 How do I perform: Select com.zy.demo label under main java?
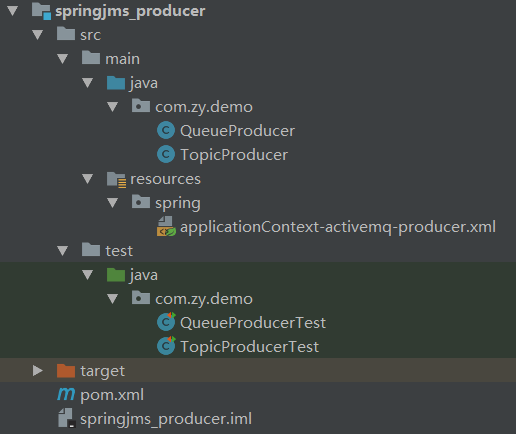point(204,107)
